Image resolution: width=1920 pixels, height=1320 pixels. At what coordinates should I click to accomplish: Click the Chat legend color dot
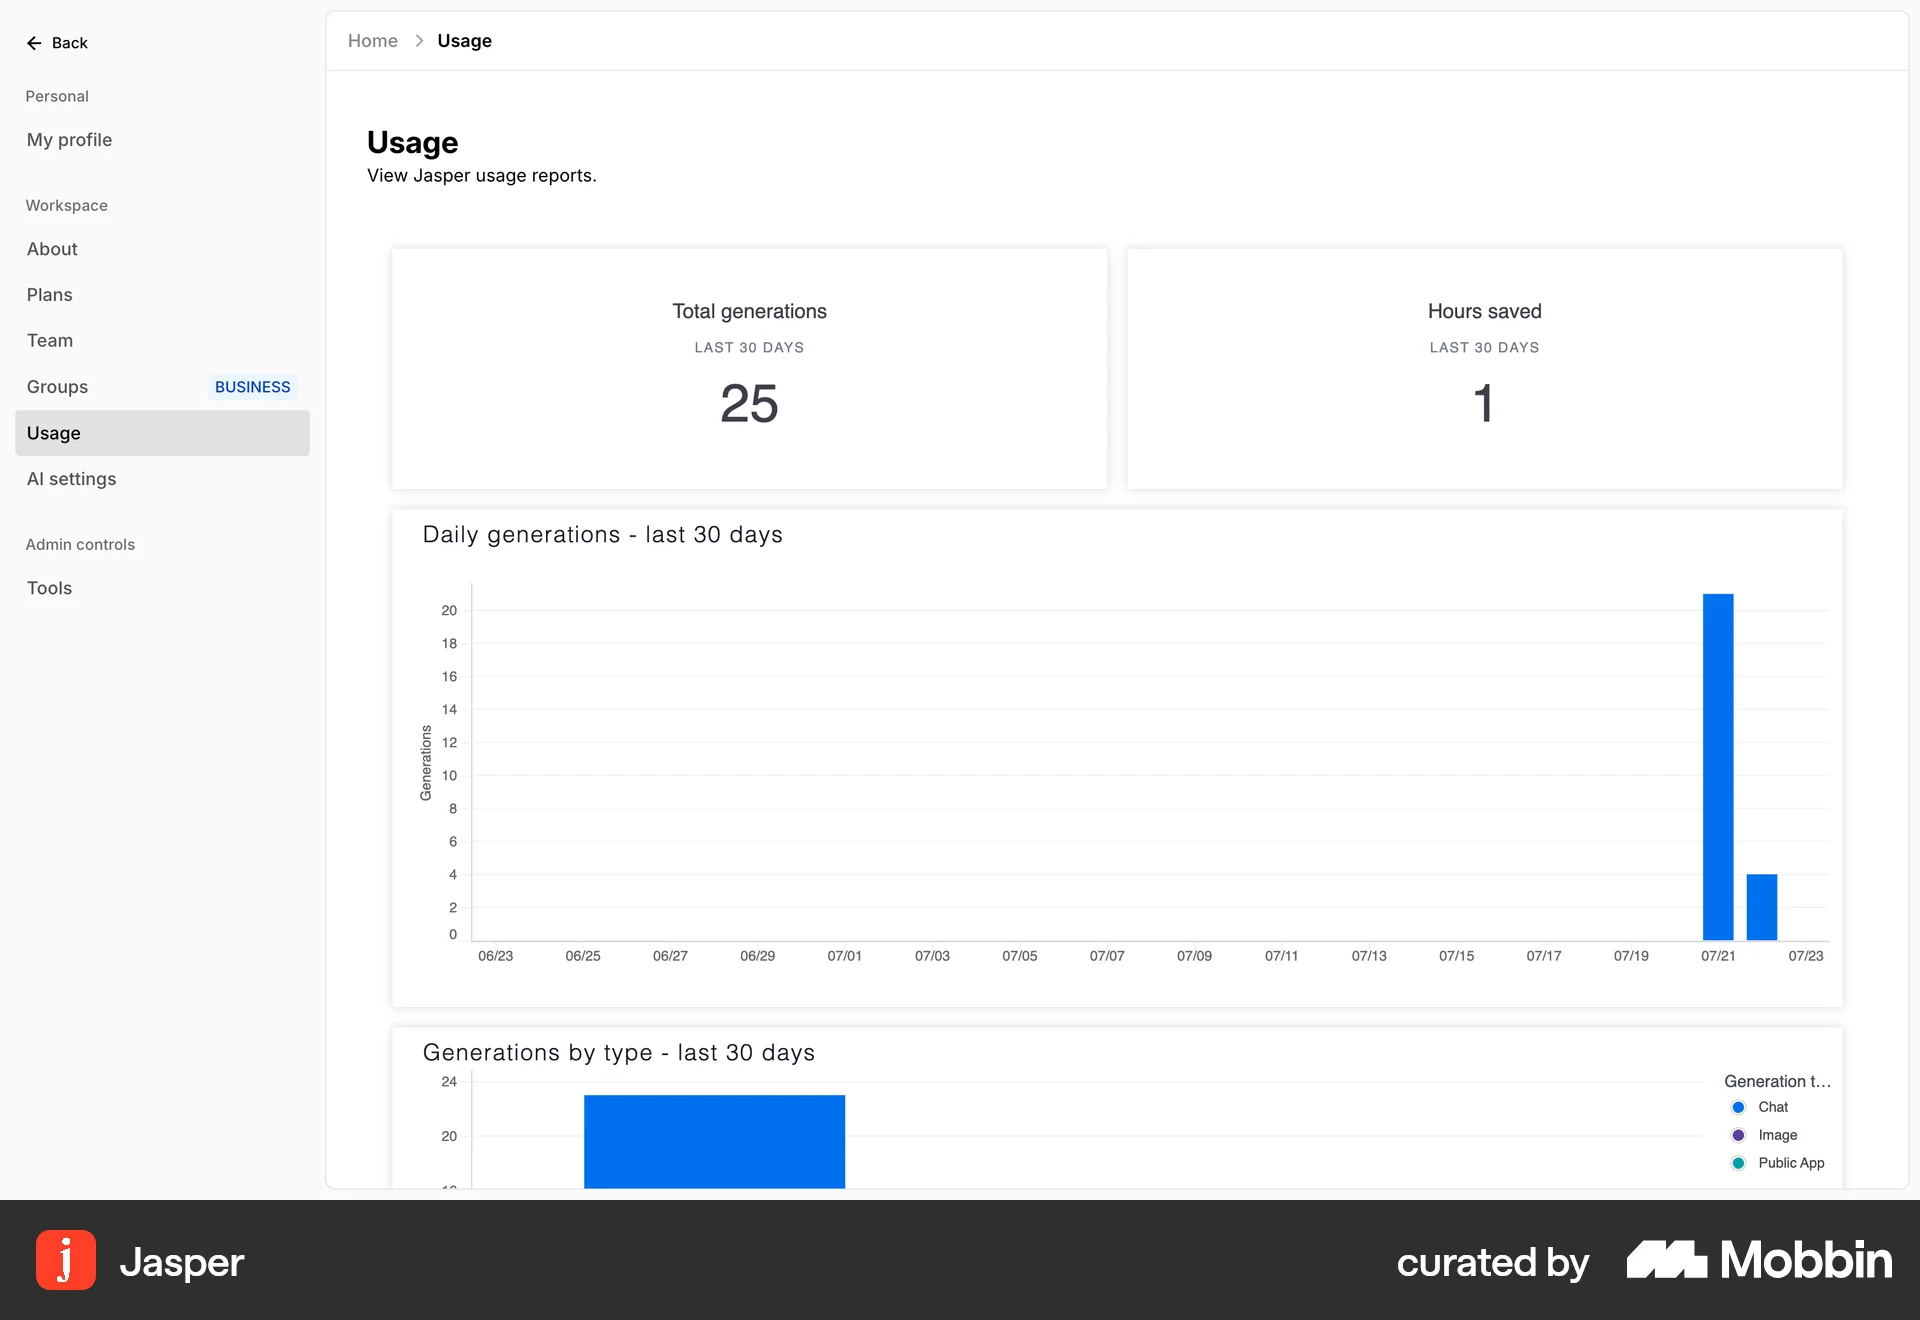click(1738, 1107)
